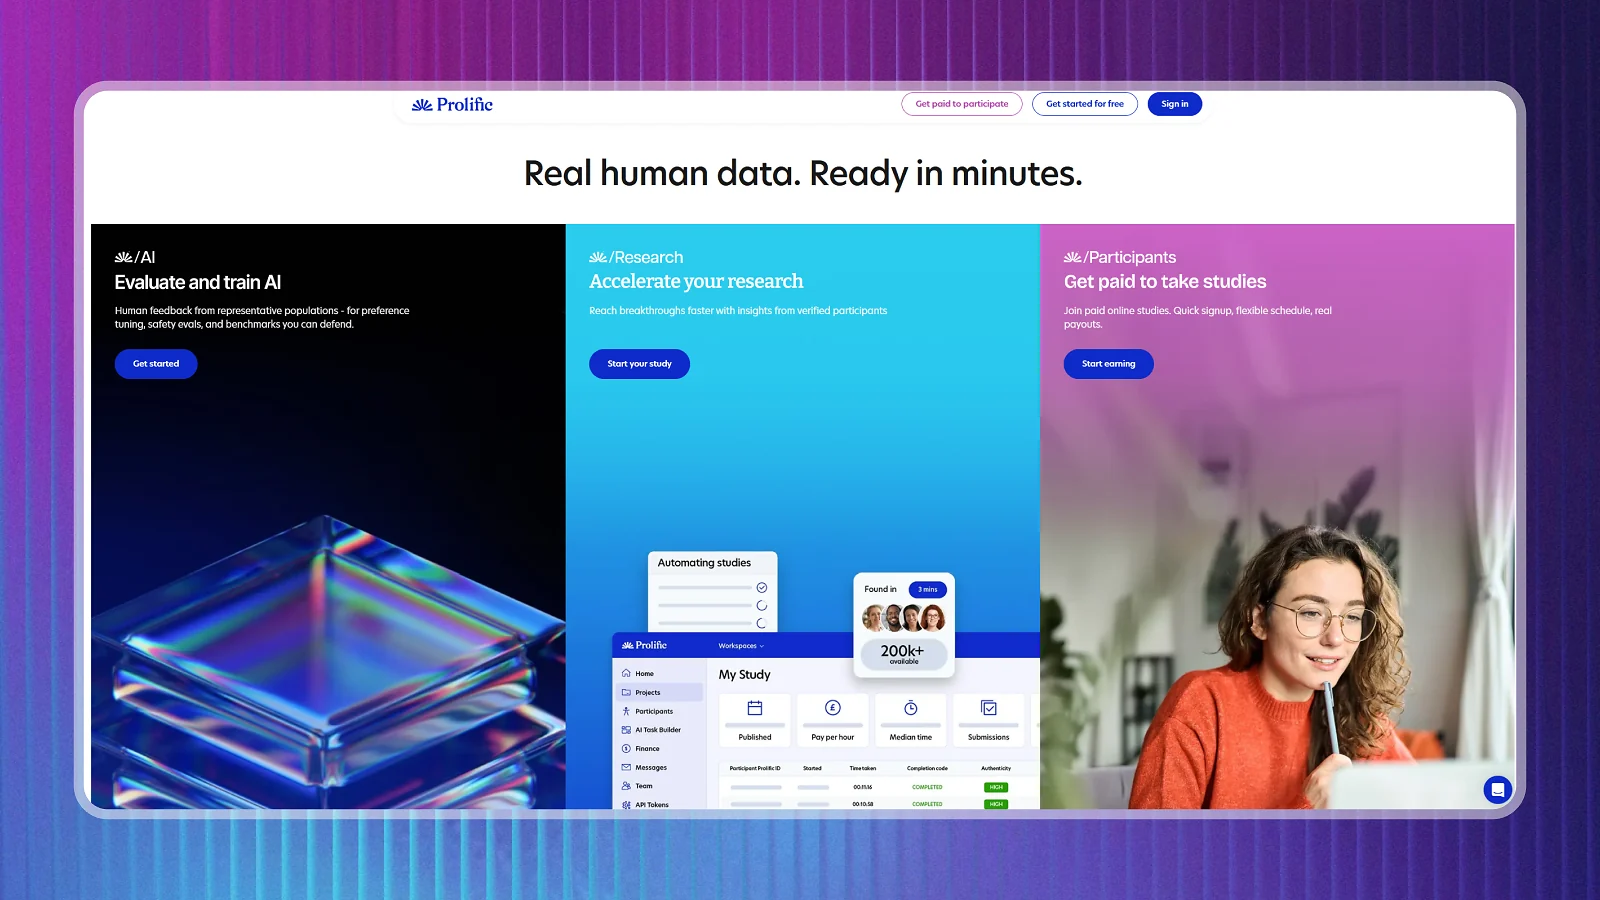This screenshot has height=900, width=1600.
Task: Click the Start earning button
Action: coord(1108,364)
